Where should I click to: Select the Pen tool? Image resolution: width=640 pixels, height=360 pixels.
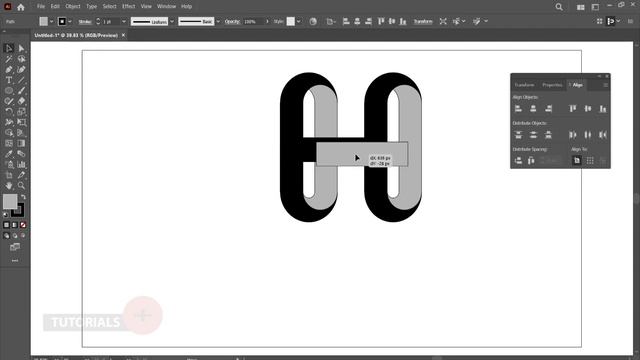point(9,70)
